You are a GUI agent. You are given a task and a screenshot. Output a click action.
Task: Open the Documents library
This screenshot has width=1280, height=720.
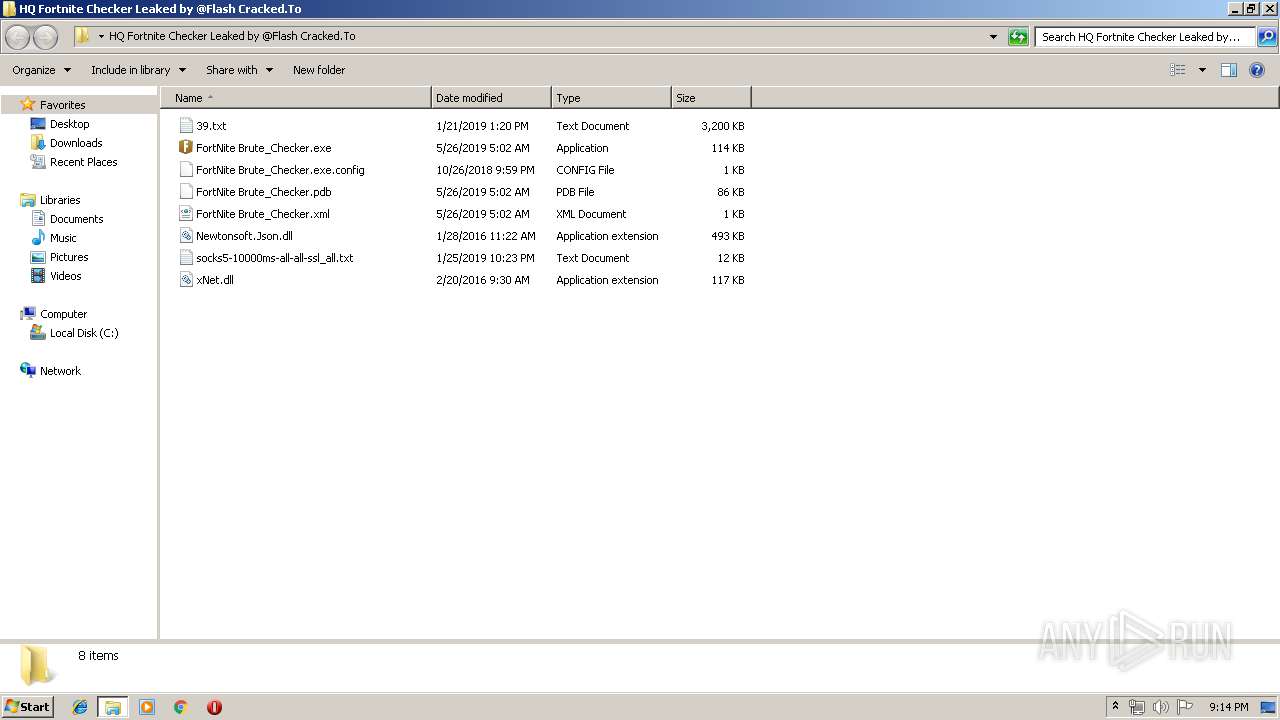(x=76, y=219)
